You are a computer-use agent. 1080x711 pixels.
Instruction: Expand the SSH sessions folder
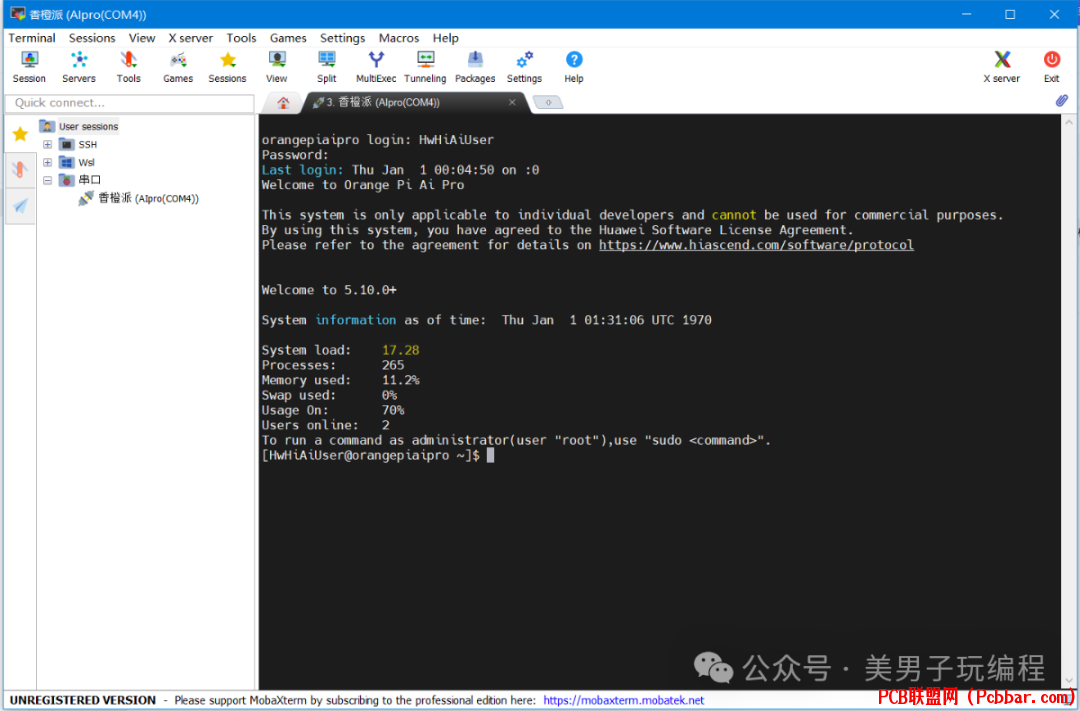(48, 145)
